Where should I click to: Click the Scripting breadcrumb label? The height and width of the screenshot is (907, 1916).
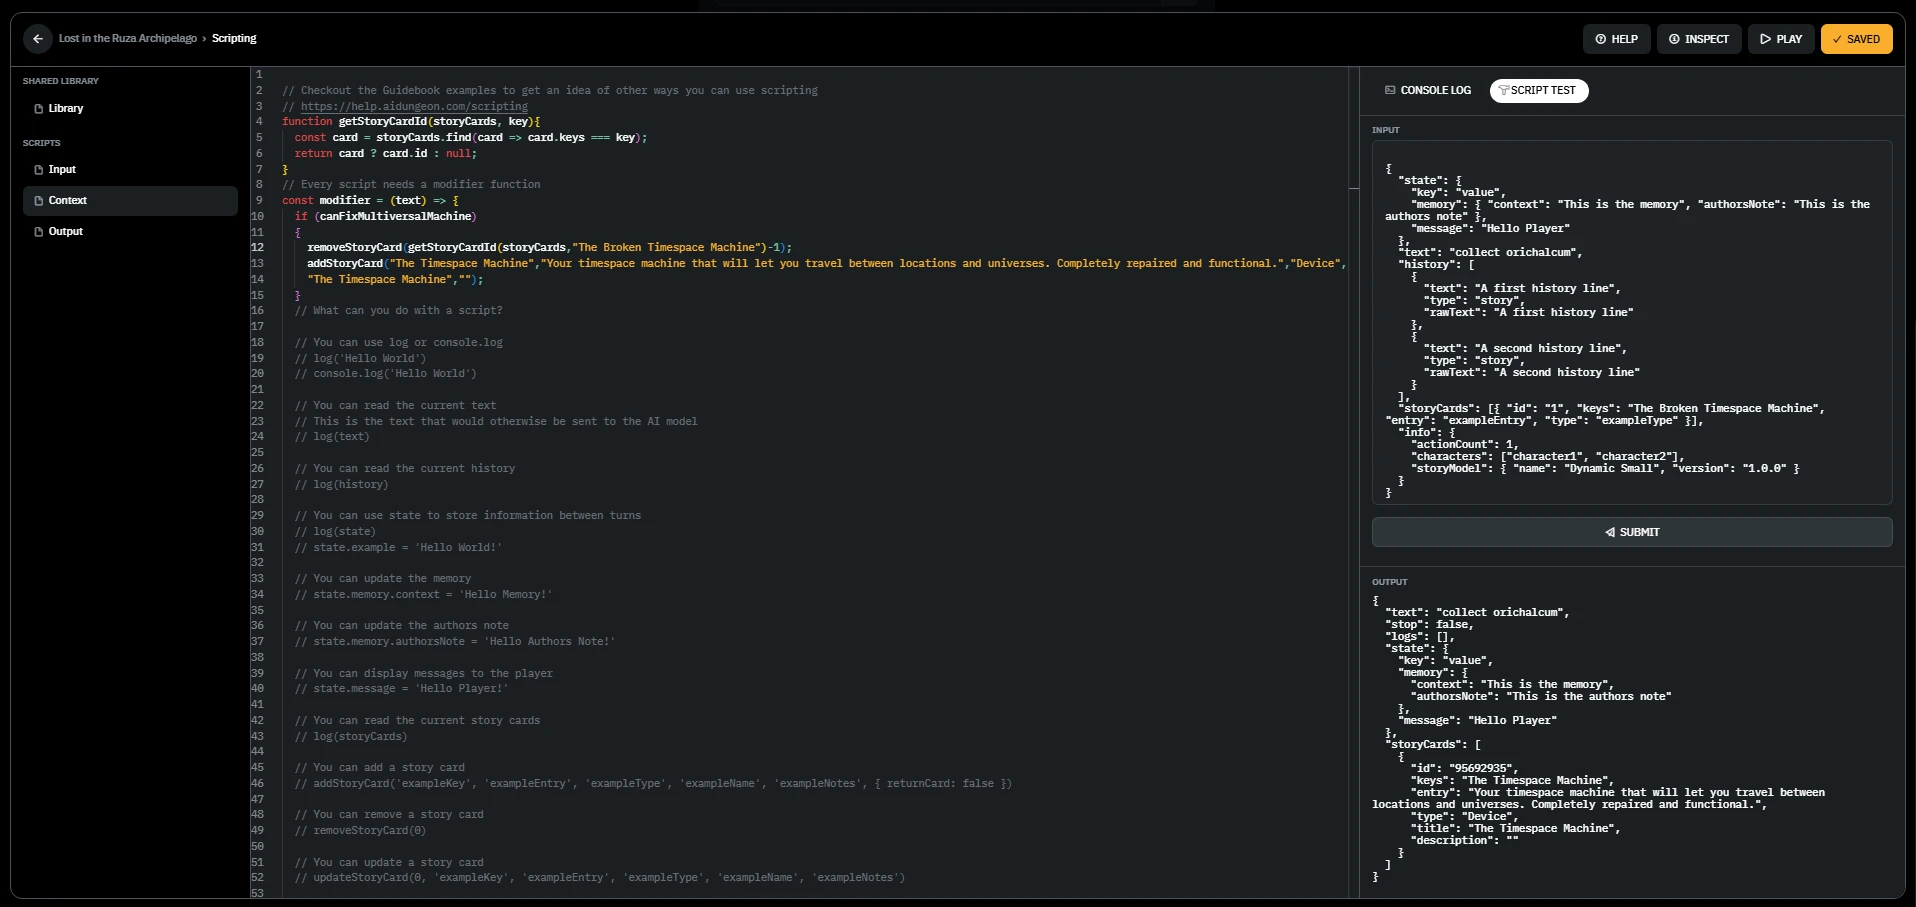(234, 38)
